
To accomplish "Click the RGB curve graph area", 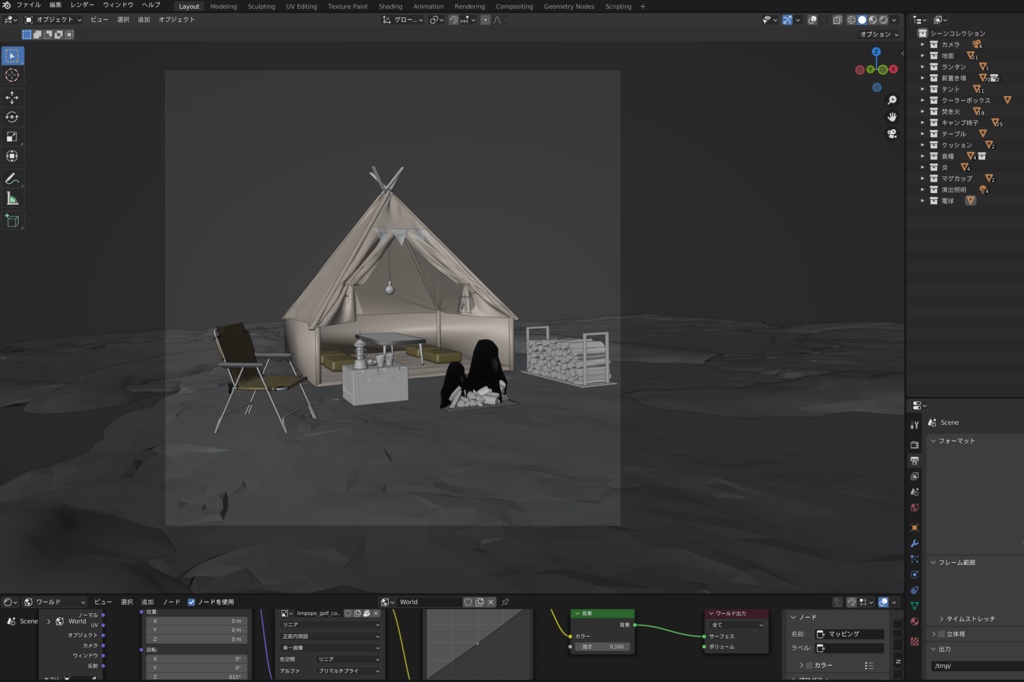I will point(477,644).
